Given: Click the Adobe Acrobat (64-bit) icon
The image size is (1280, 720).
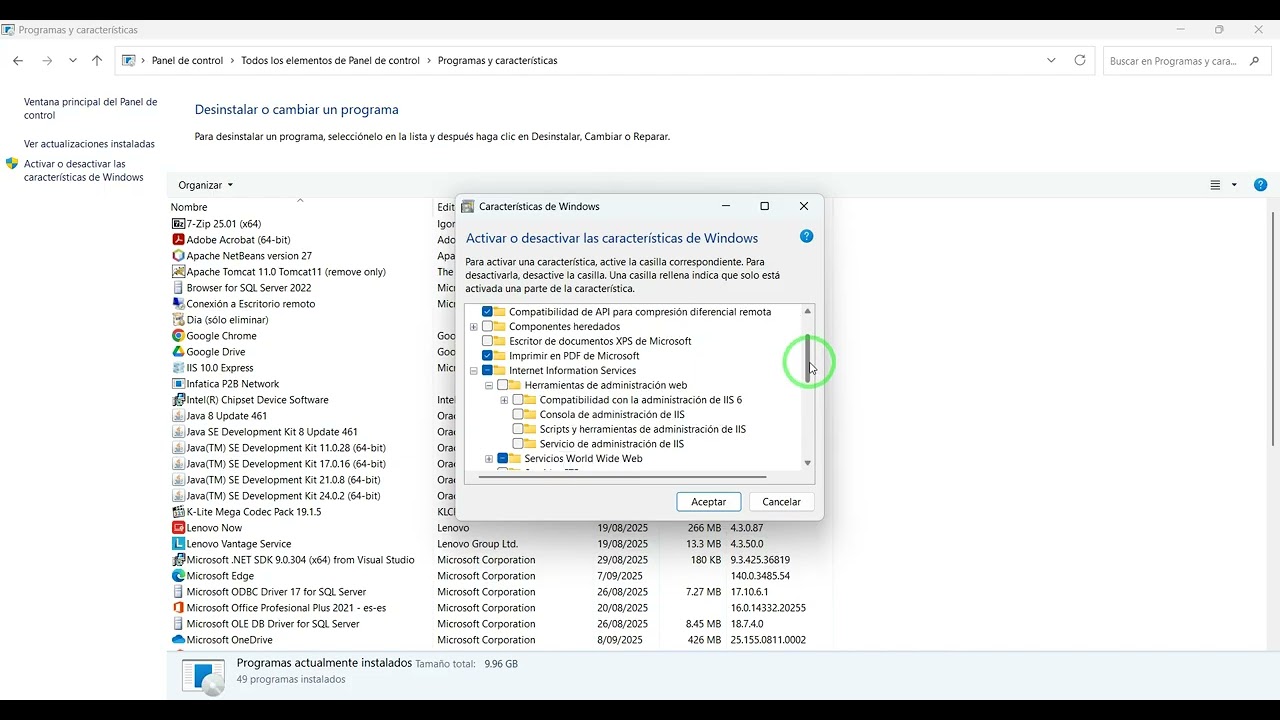Looking at the screenshot, I should (x=179, y=240).
